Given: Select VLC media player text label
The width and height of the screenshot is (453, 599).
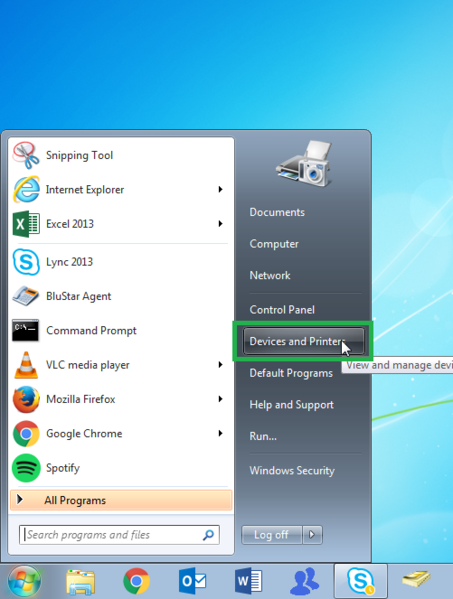Looking at the screenshot, I should coord(87,365).
